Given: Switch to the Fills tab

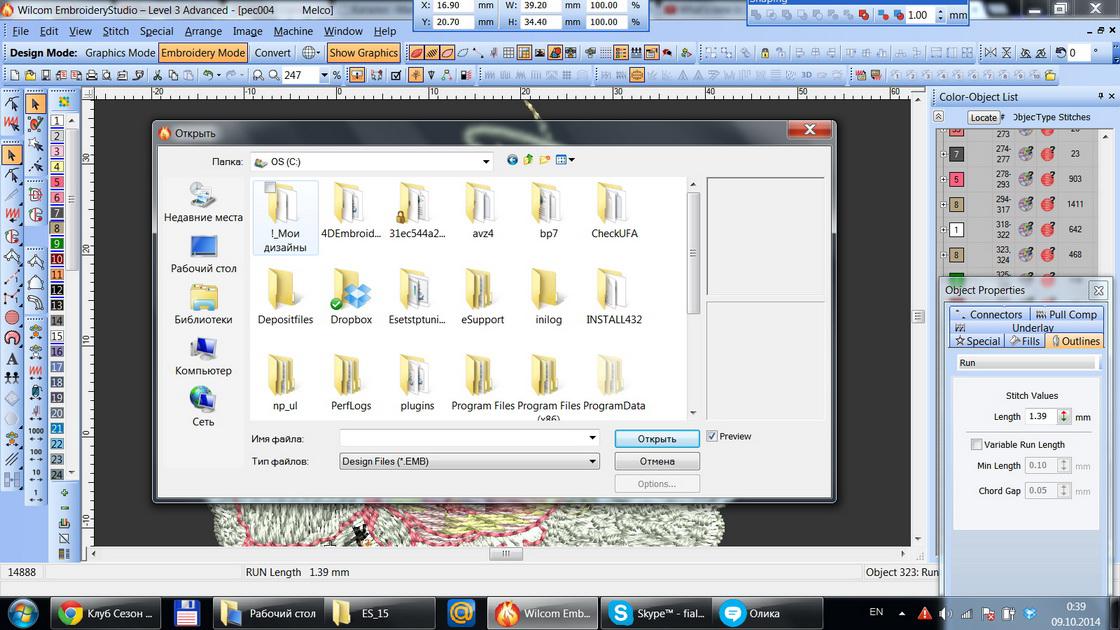Looking at the screenshot, I should click(x=1024, y=341).
